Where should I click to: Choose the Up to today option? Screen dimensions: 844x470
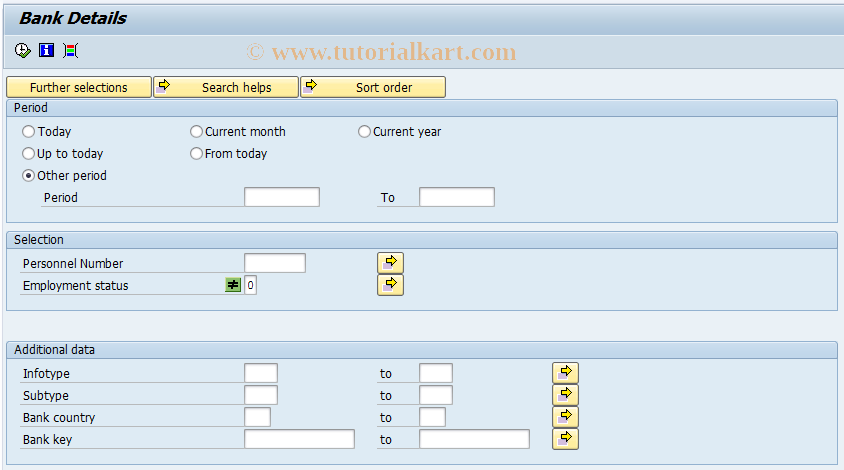[x=29, y=153]
